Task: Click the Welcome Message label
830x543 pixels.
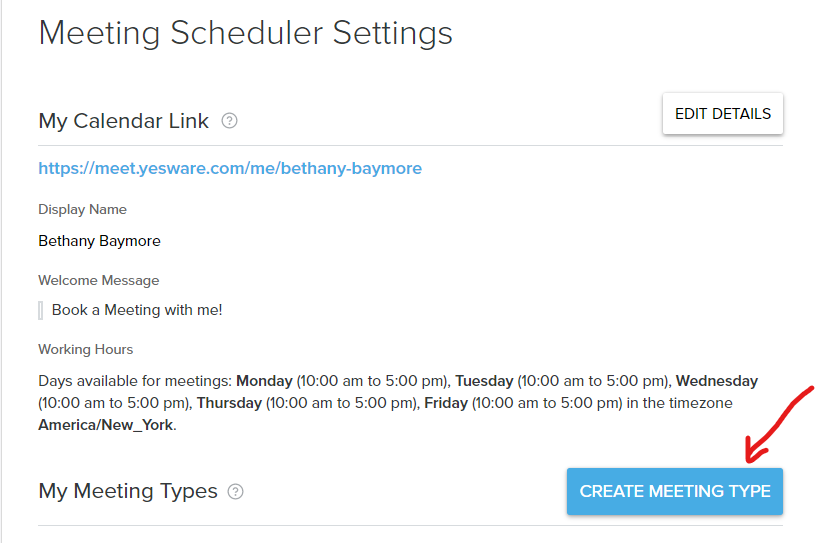Action: 98,280
